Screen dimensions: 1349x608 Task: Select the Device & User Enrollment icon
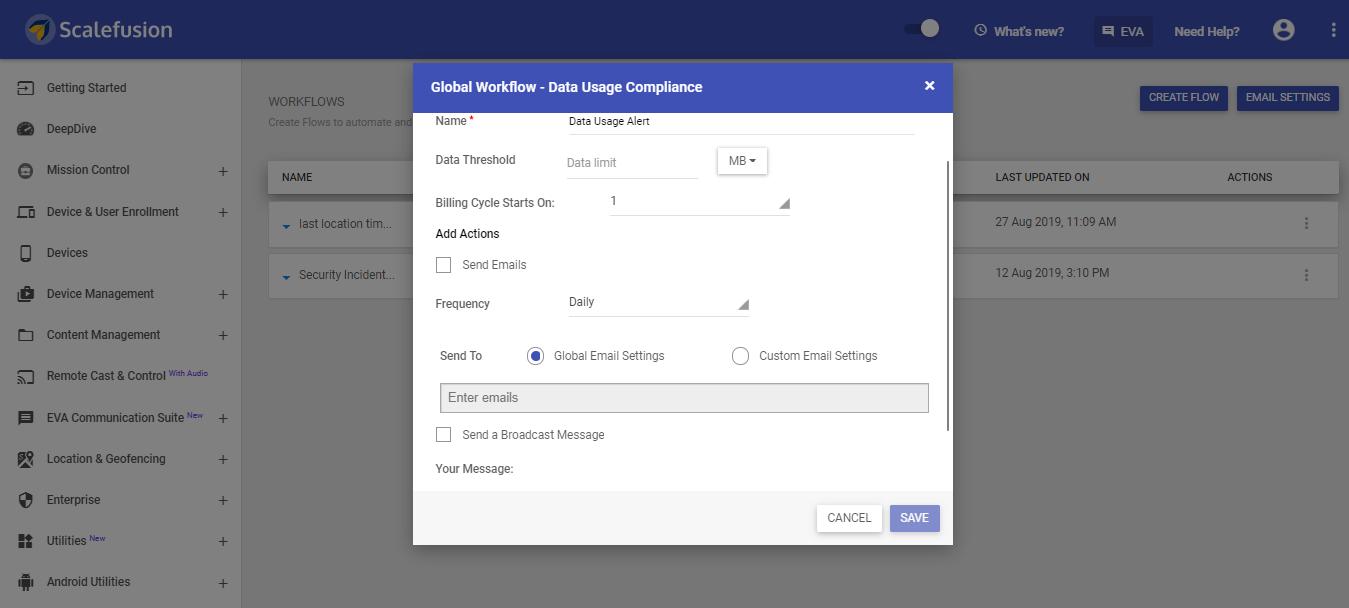(26, 212)
